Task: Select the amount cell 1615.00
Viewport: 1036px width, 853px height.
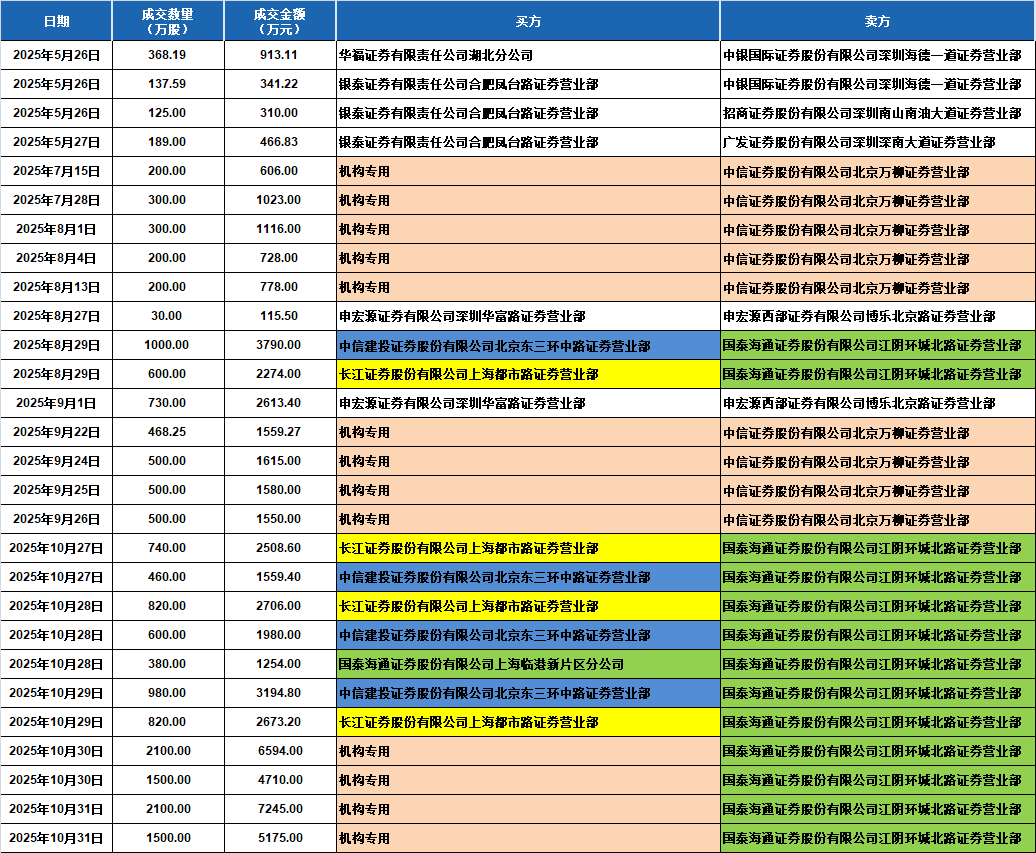Action: (280, 461)
